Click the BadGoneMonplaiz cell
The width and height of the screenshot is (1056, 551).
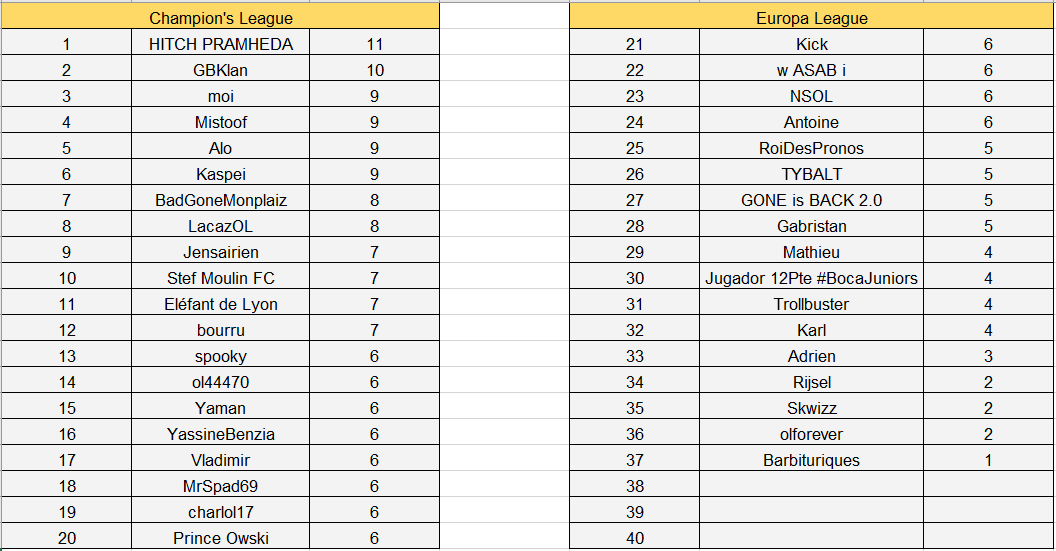tap(221, 200)
